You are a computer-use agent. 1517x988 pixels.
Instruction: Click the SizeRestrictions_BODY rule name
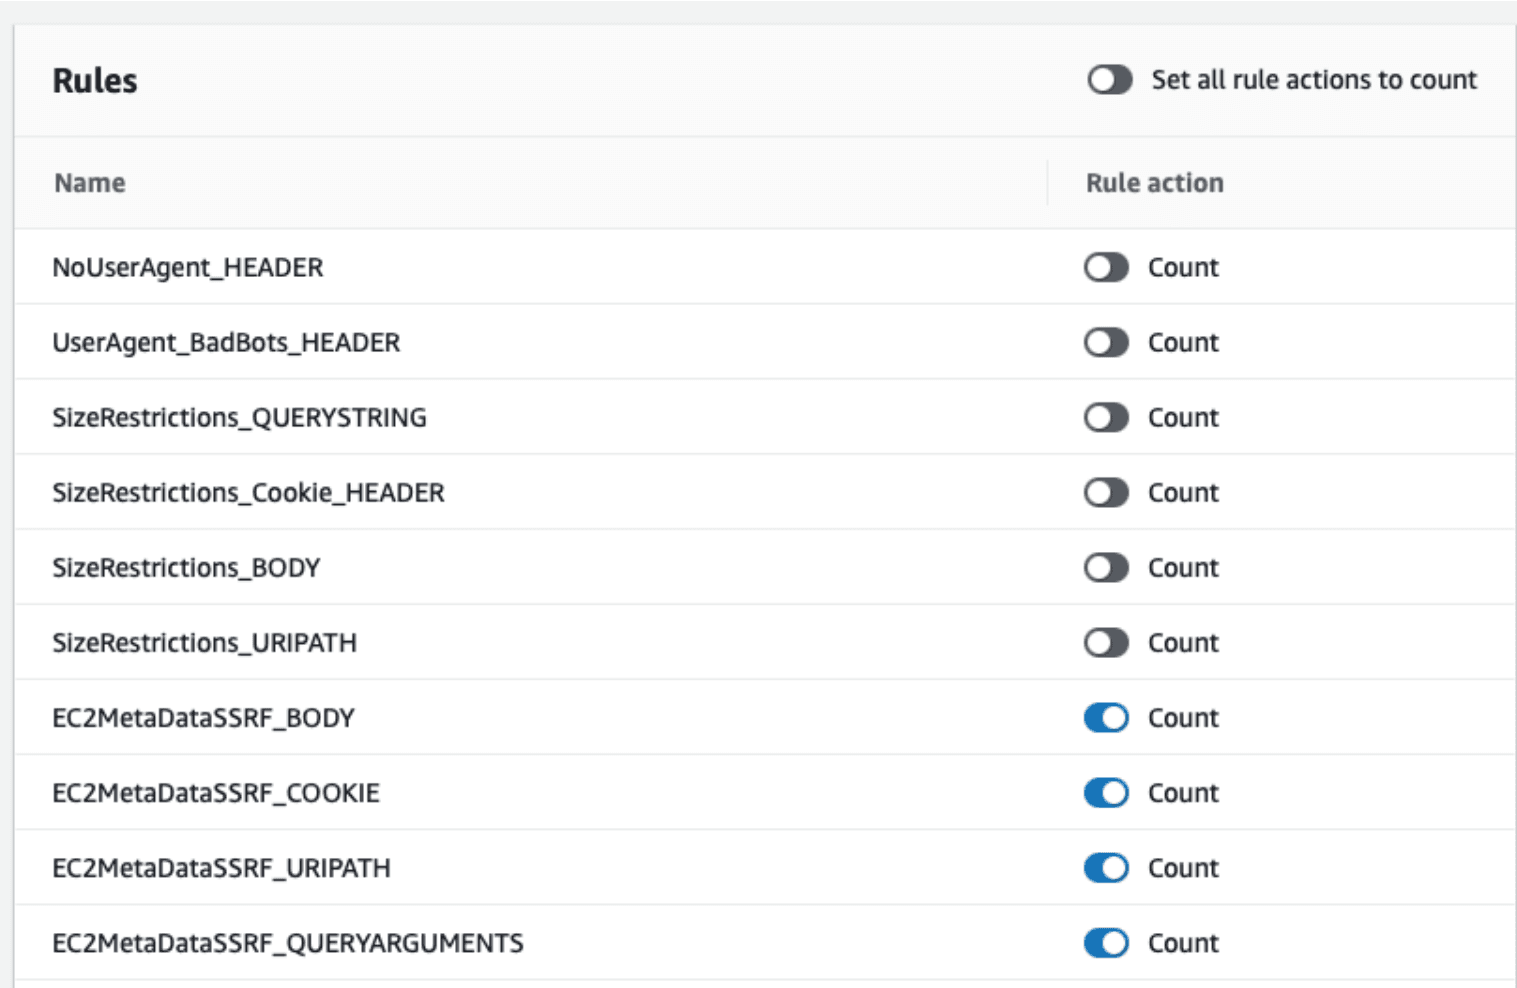pyautogui.click(x=186, y=568)
